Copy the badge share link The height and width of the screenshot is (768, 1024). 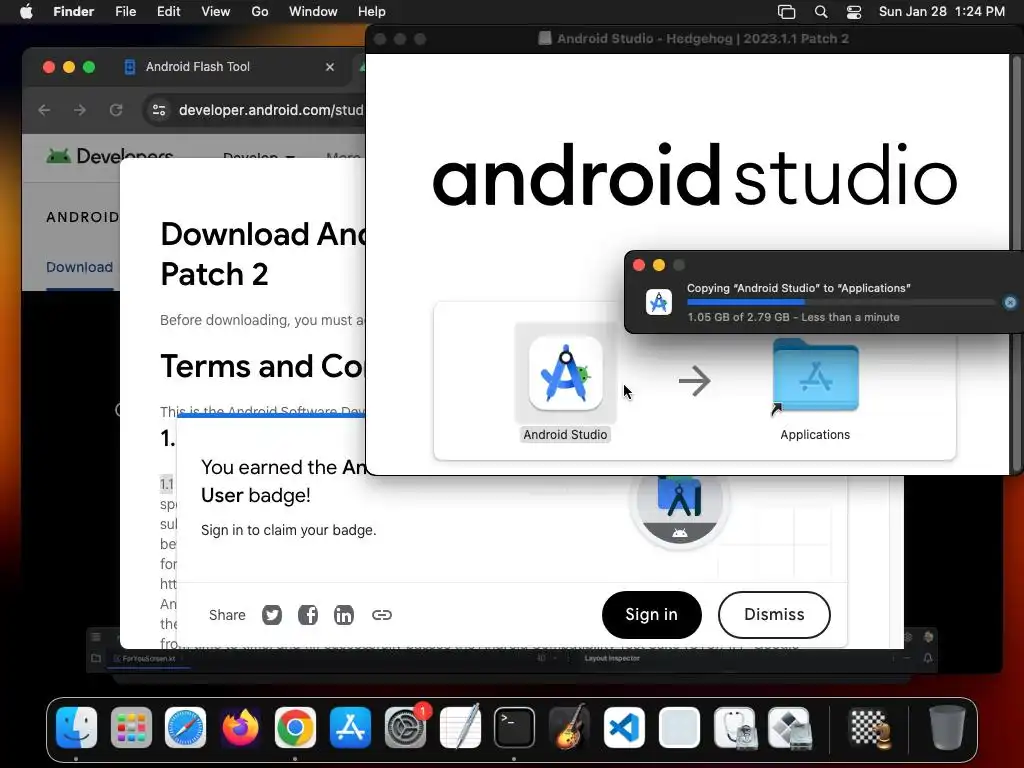coord(381,615)
